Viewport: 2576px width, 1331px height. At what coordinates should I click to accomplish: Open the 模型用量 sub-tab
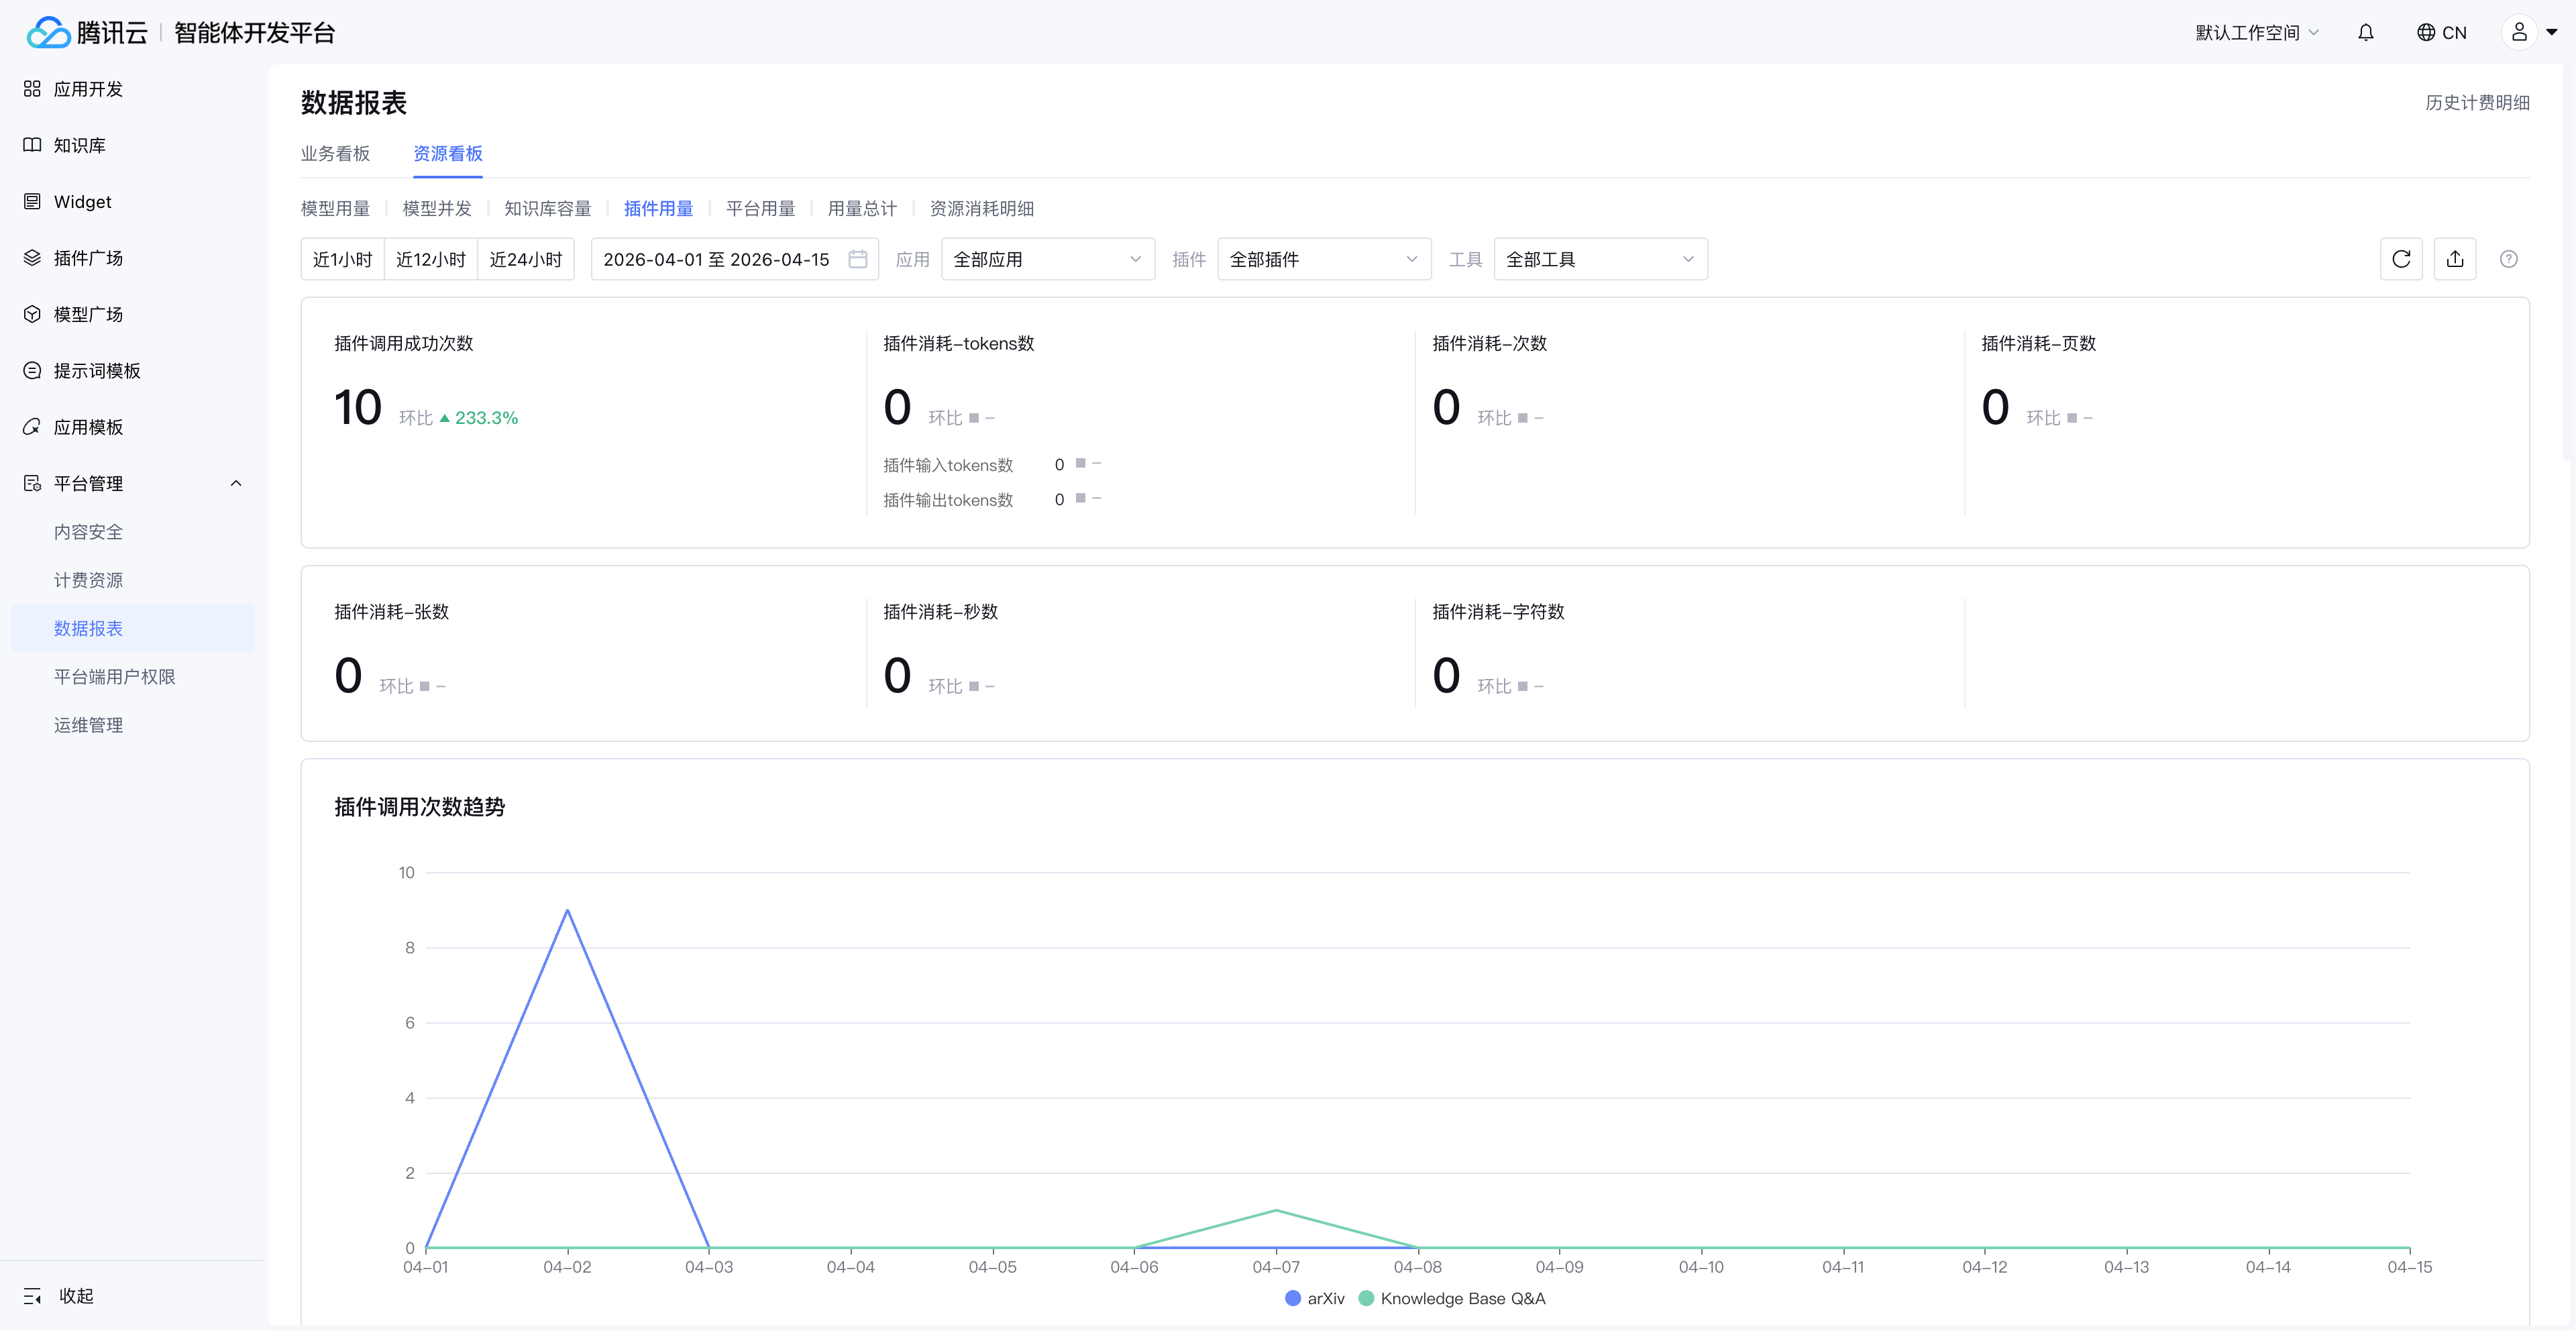click(335, 208)
